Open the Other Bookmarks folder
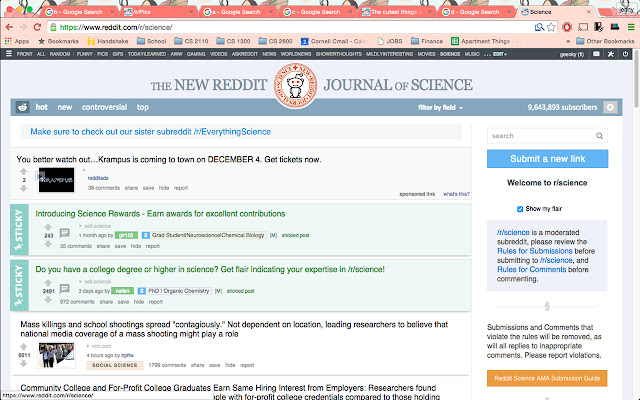The image size is (640, 400). pyautogui.click(x=605, y=41)
